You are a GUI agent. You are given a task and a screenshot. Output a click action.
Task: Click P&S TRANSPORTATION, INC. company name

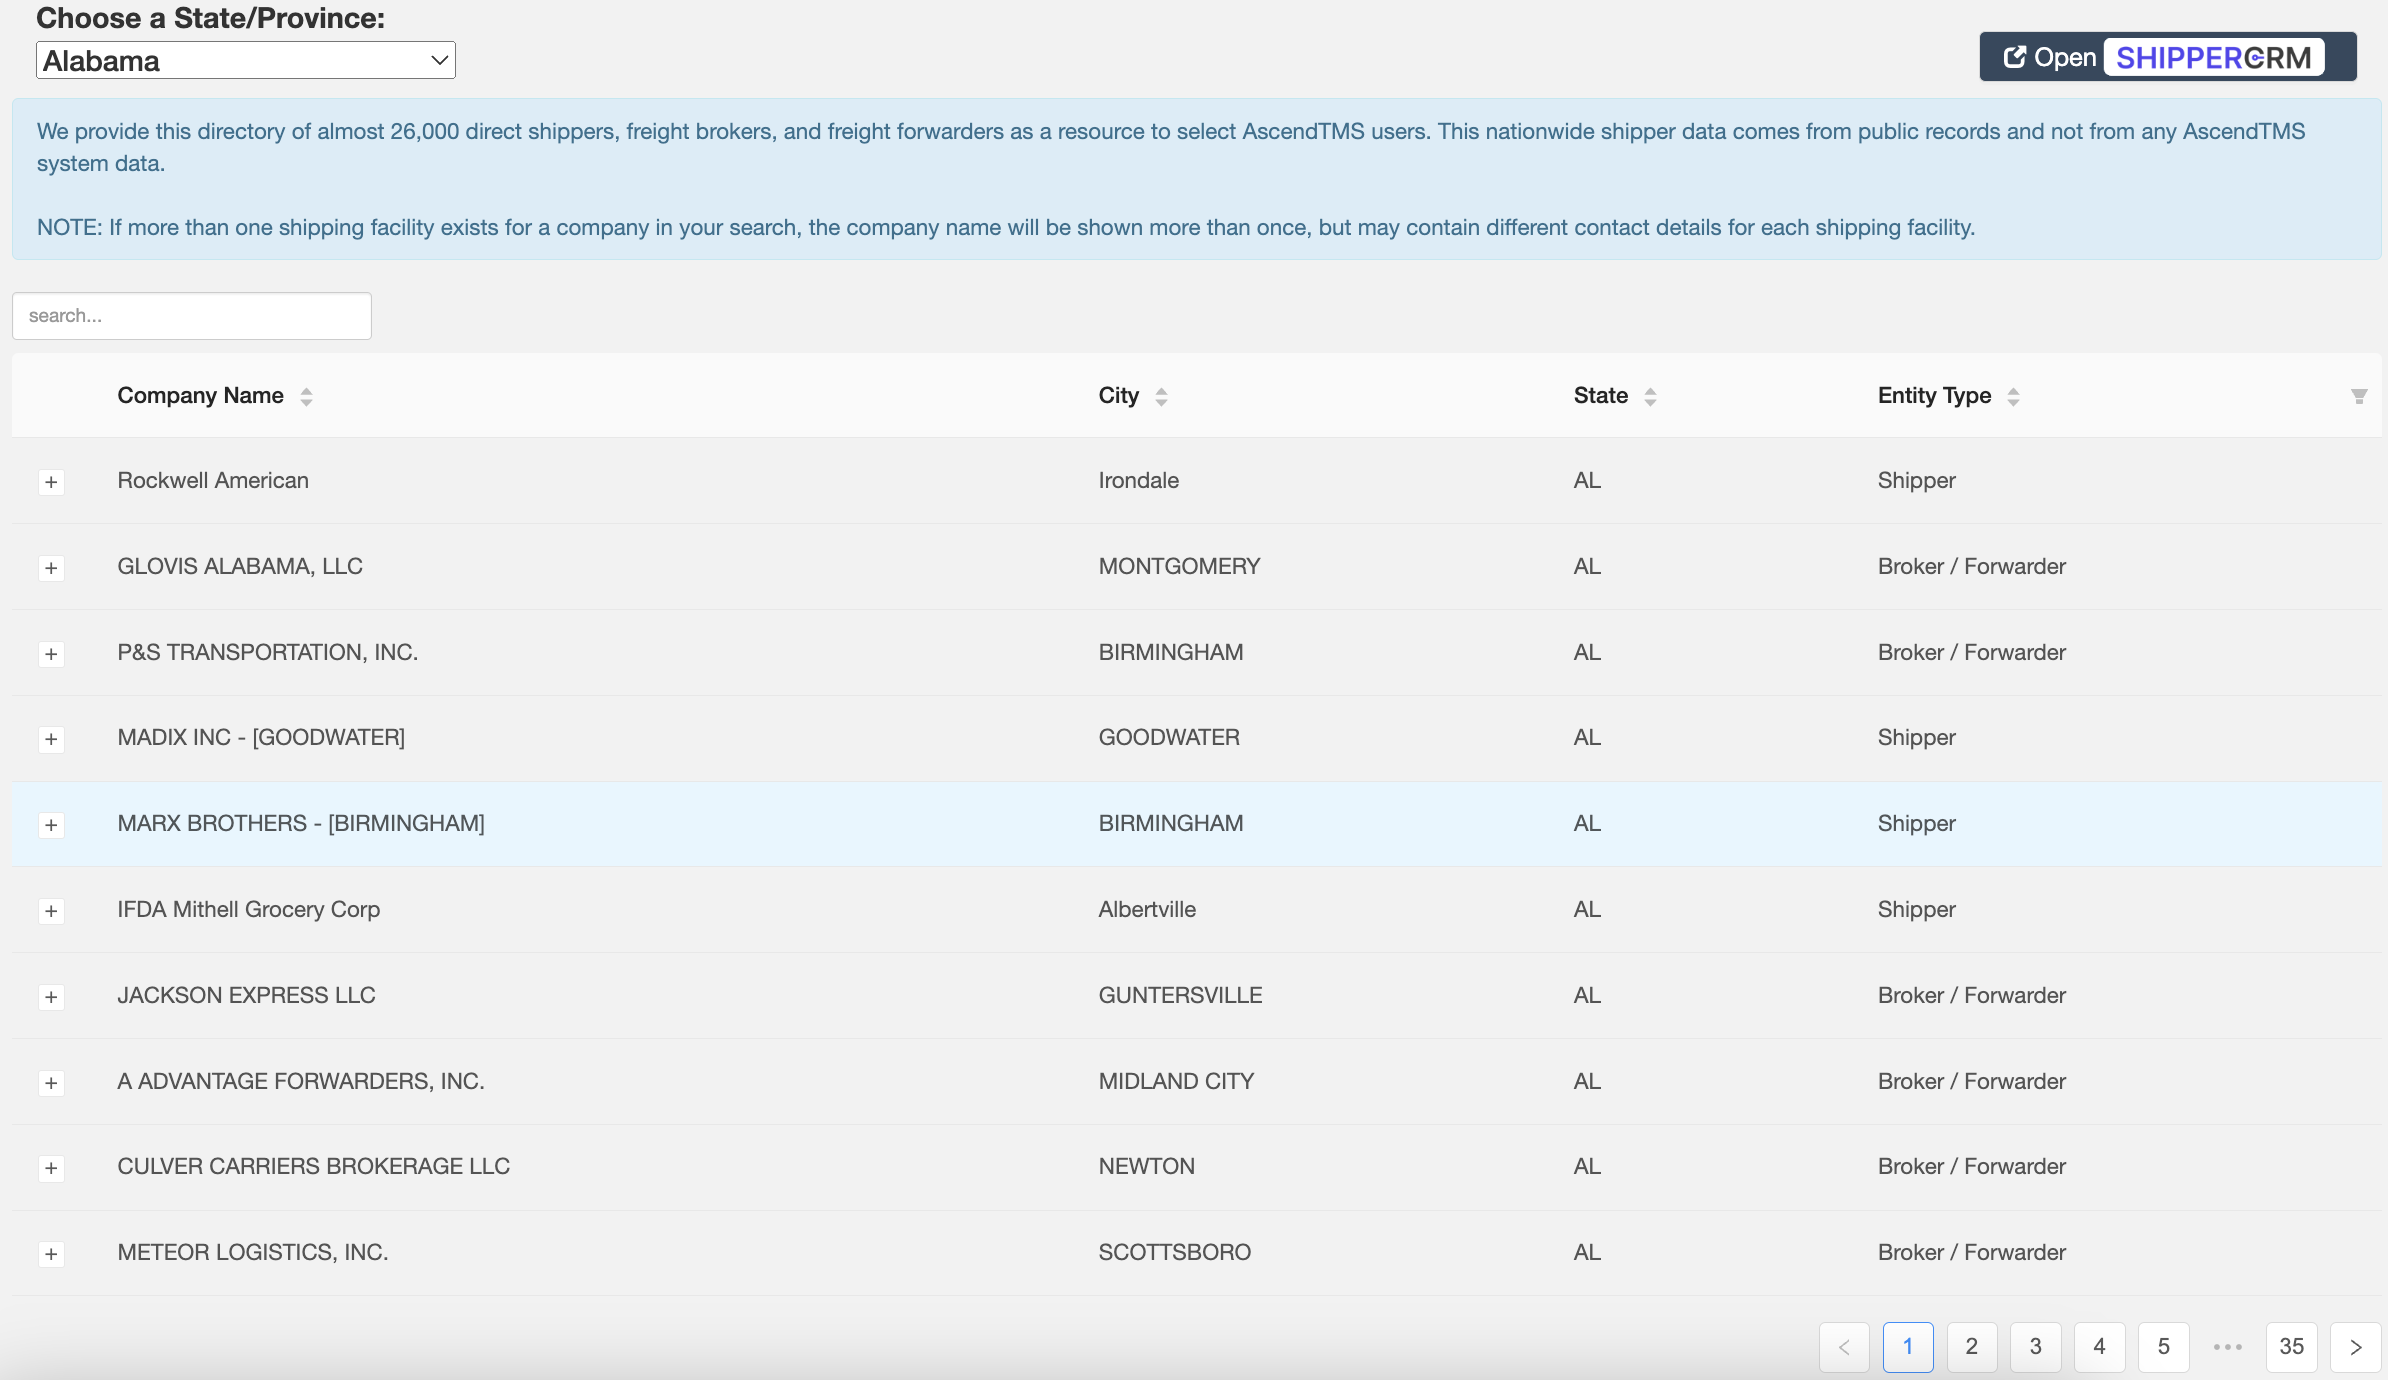(x=268, y=653)
